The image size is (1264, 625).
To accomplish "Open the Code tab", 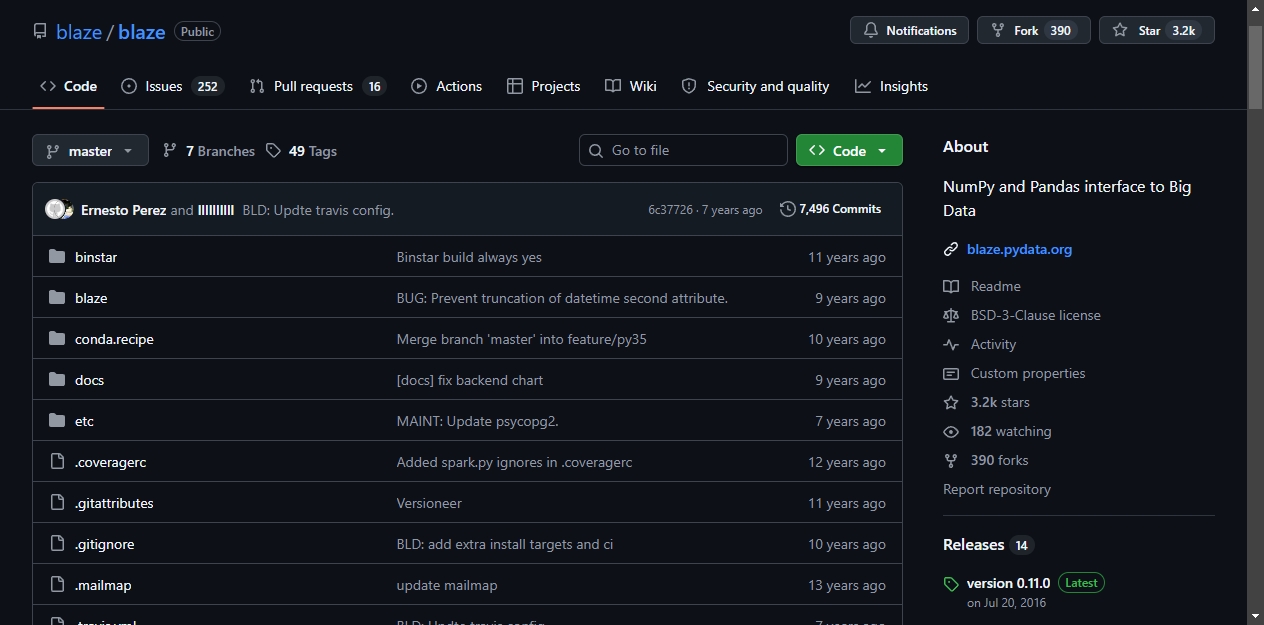I will (x=68, y=86).
